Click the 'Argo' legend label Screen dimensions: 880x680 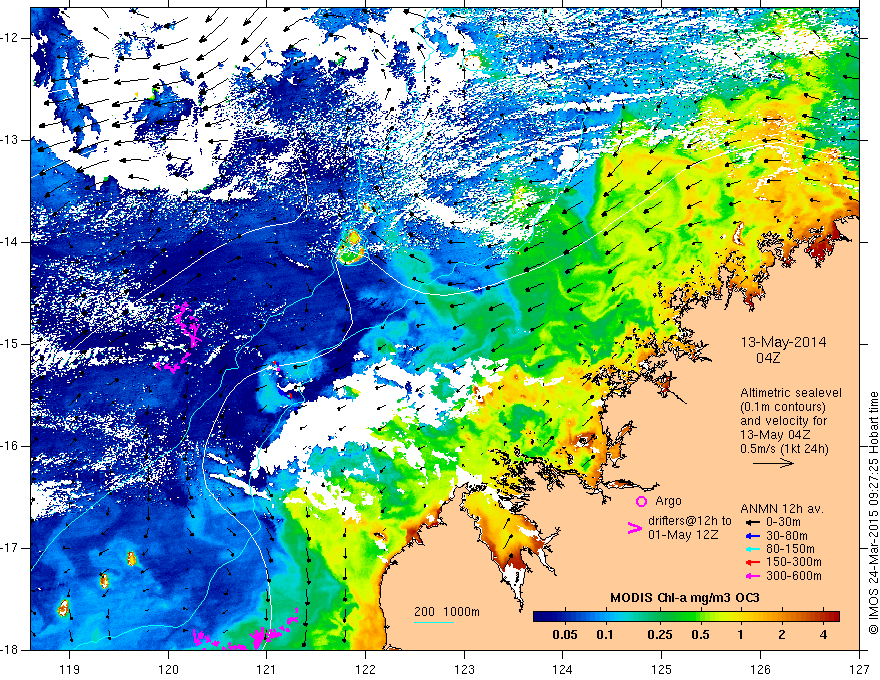coord(668,501)
